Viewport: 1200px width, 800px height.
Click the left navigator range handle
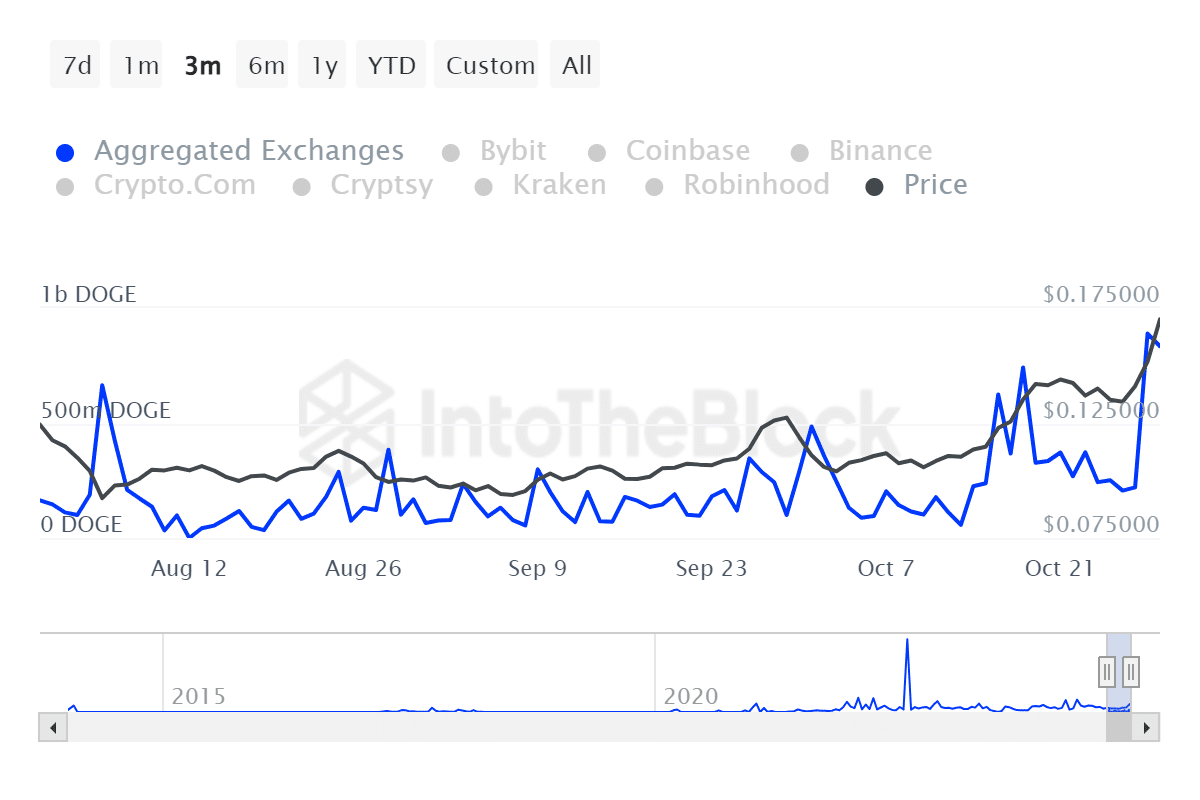(x=1107, y=670)
